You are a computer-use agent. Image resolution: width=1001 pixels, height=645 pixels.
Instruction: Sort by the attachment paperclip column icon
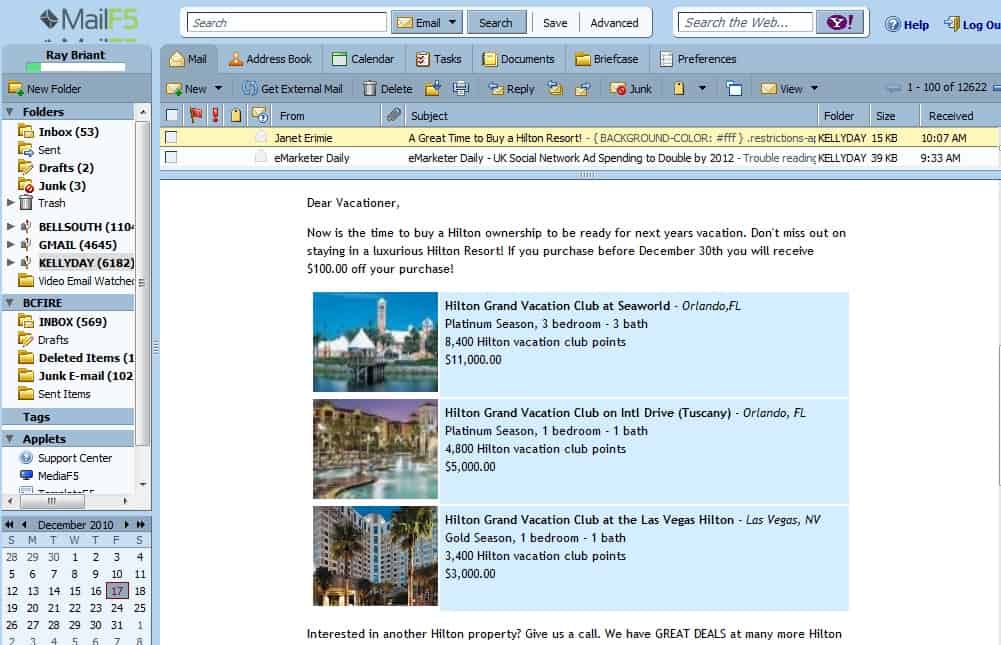click(394, 115)
